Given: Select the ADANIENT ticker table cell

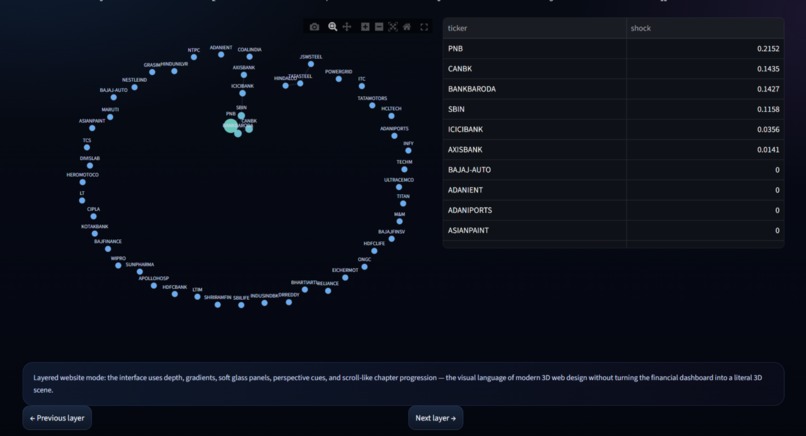Looking at the screenshot, I should (535, 190).
